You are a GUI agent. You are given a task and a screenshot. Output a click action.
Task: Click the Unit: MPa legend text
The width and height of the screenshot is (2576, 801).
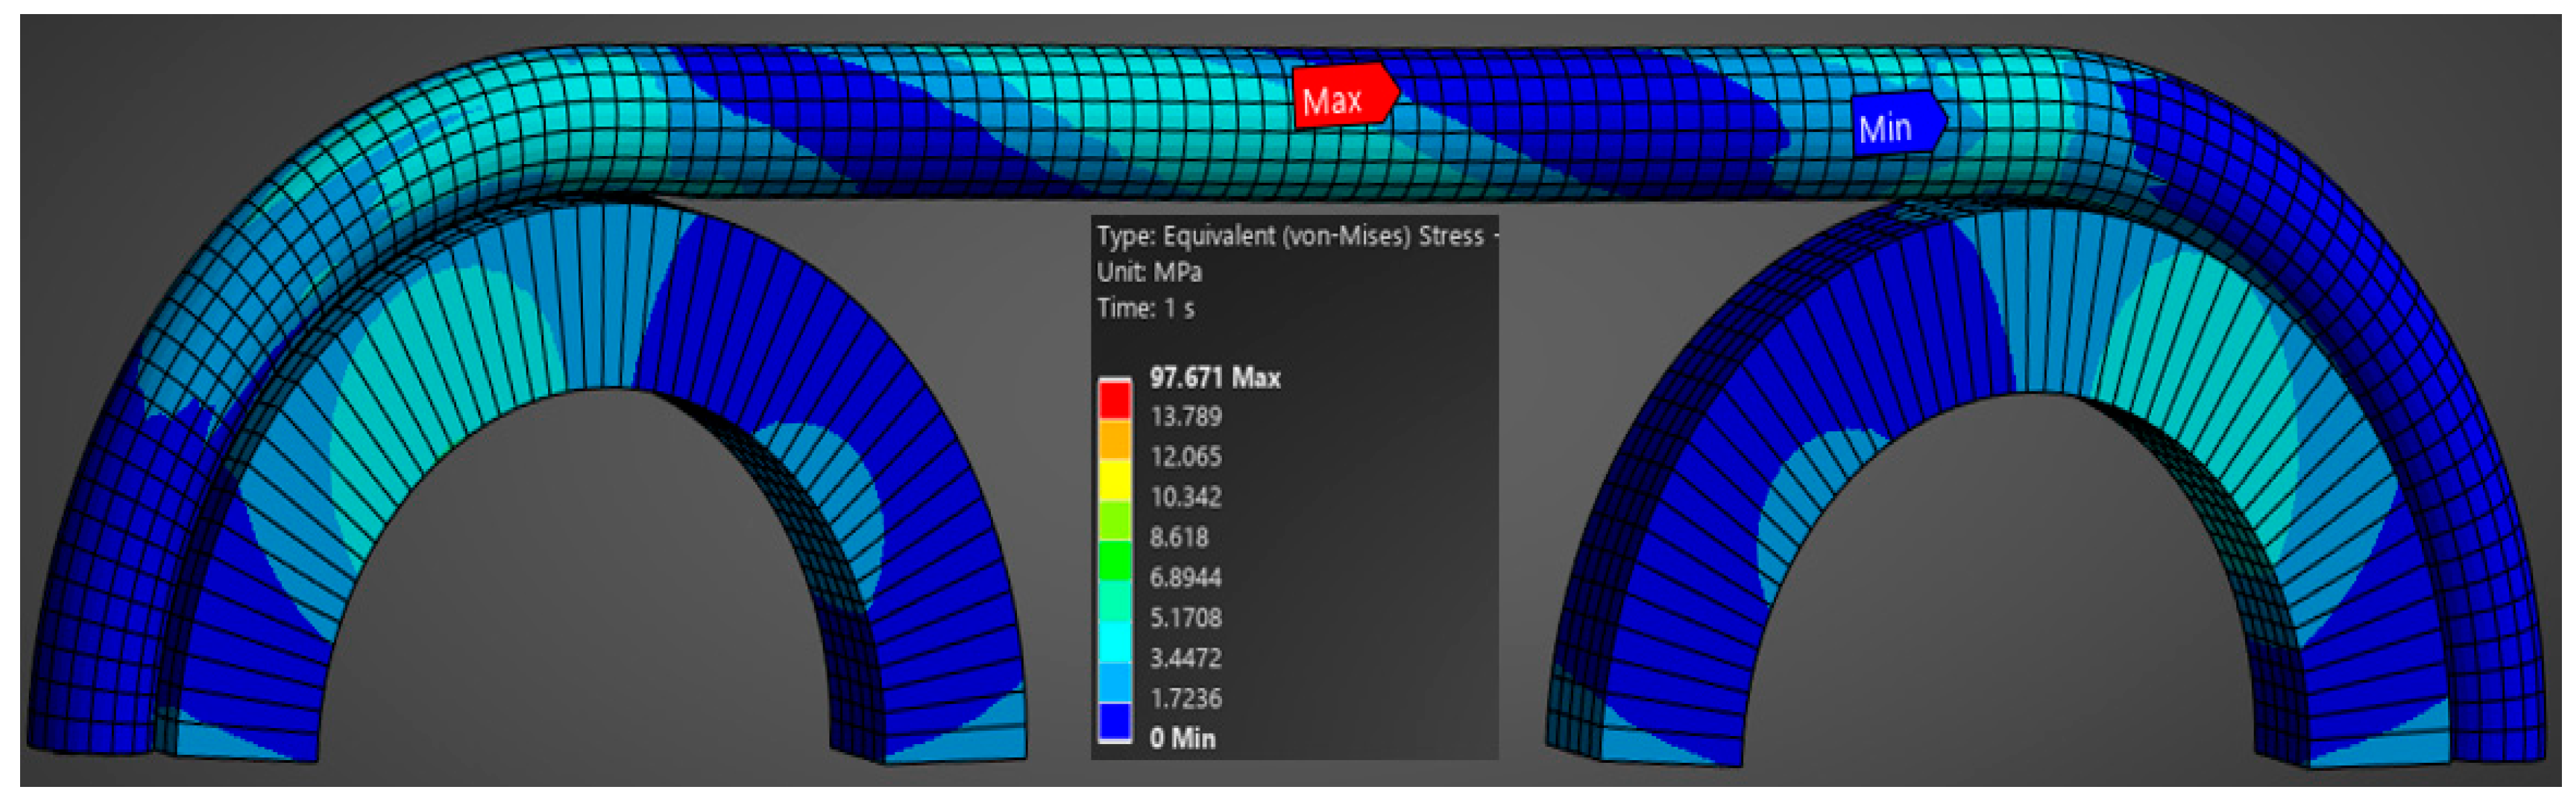tap(1149, 272)
